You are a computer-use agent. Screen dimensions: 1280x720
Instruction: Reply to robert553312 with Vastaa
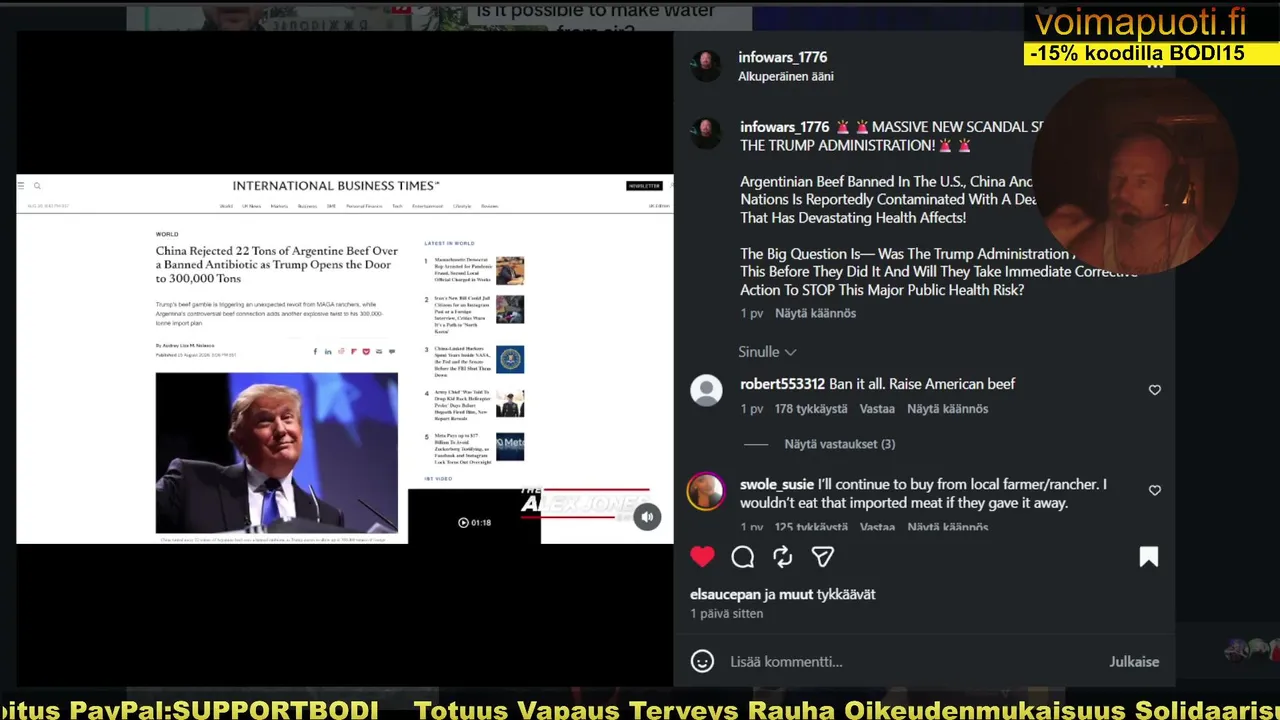pos(877,409)
